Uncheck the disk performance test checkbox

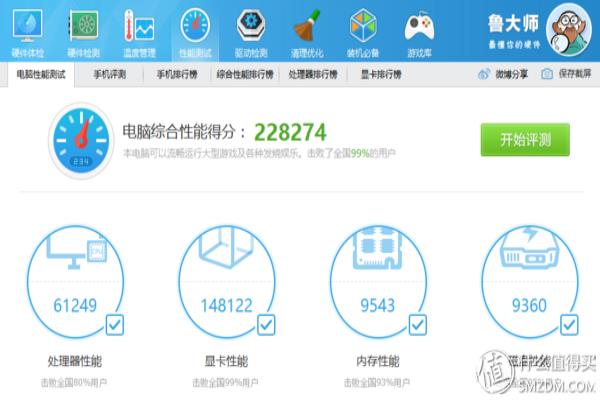pyautogui.click(x=569, y=325)
